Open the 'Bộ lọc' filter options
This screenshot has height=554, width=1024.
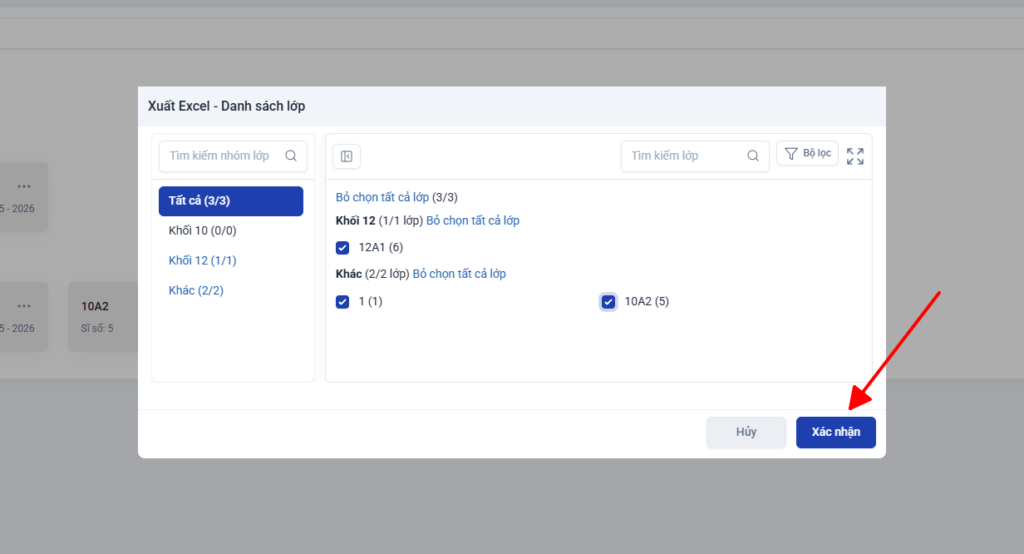point(807,154)
